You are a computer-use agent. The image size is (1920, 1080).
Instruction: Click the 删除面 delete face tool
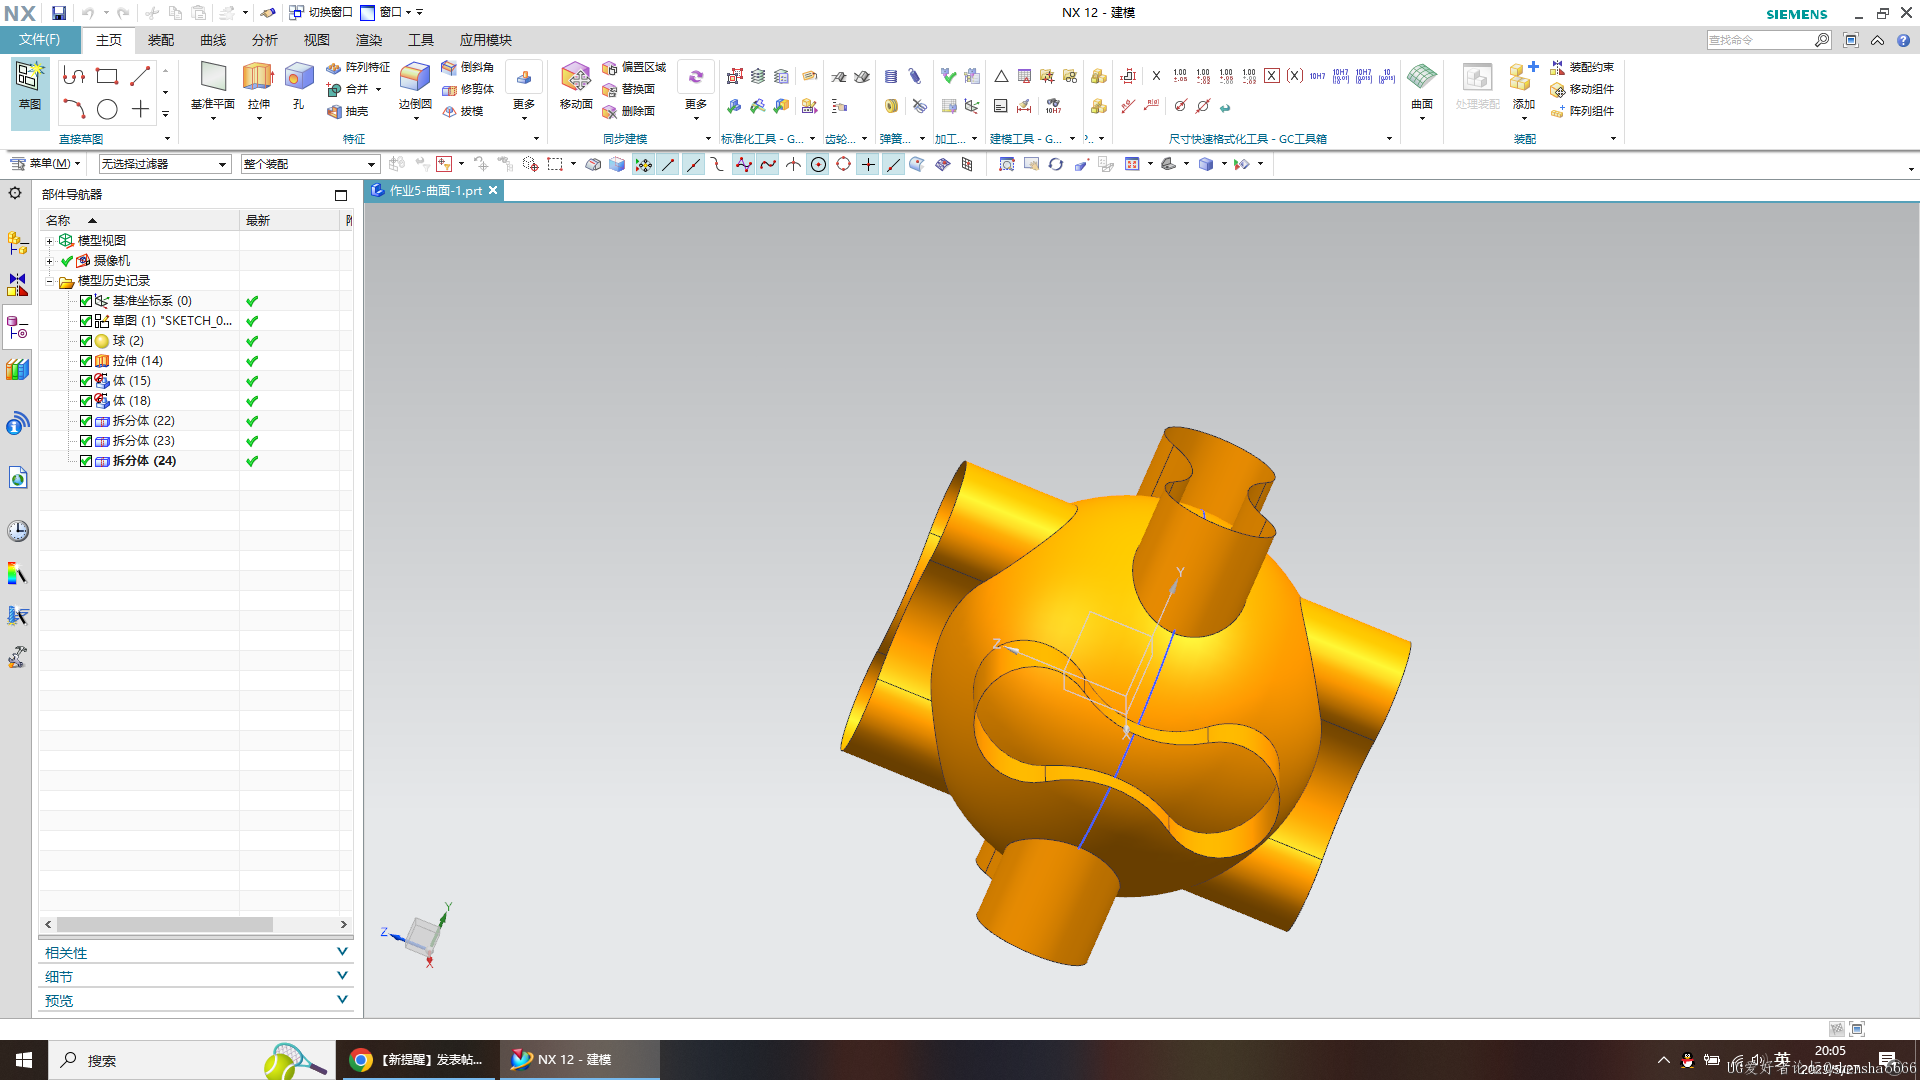(629, 111)
